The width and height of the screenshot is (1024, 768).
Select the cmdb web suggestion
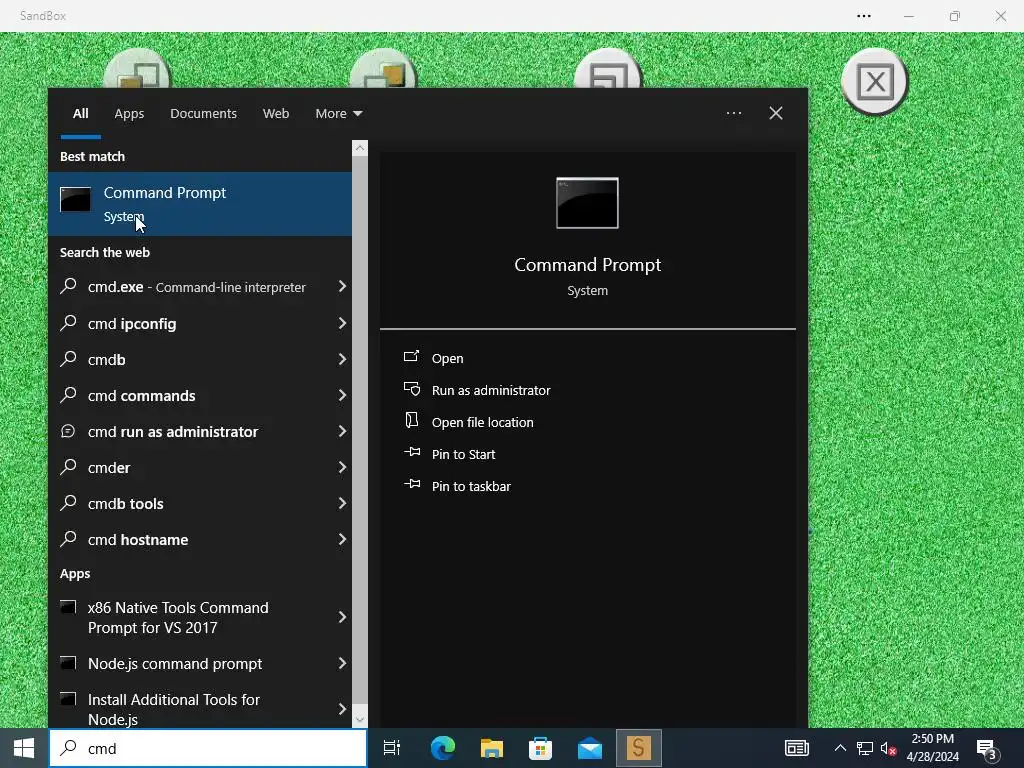(x=200, y=359)
